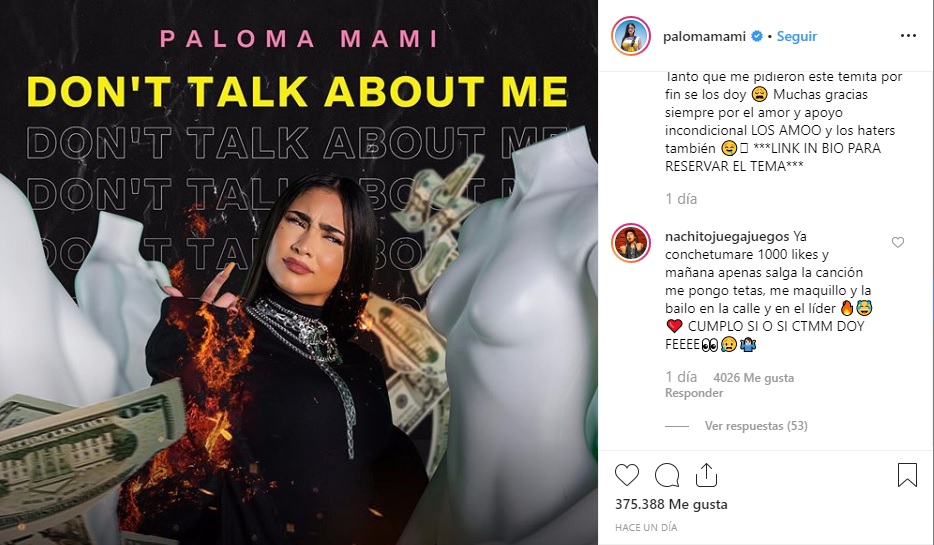Image resolution: width=934 pixels, height=545 pixels.
Task: Open nachitojuegajuegos commenter avatar
Action: pyautogui.click(x=631, y=242)
